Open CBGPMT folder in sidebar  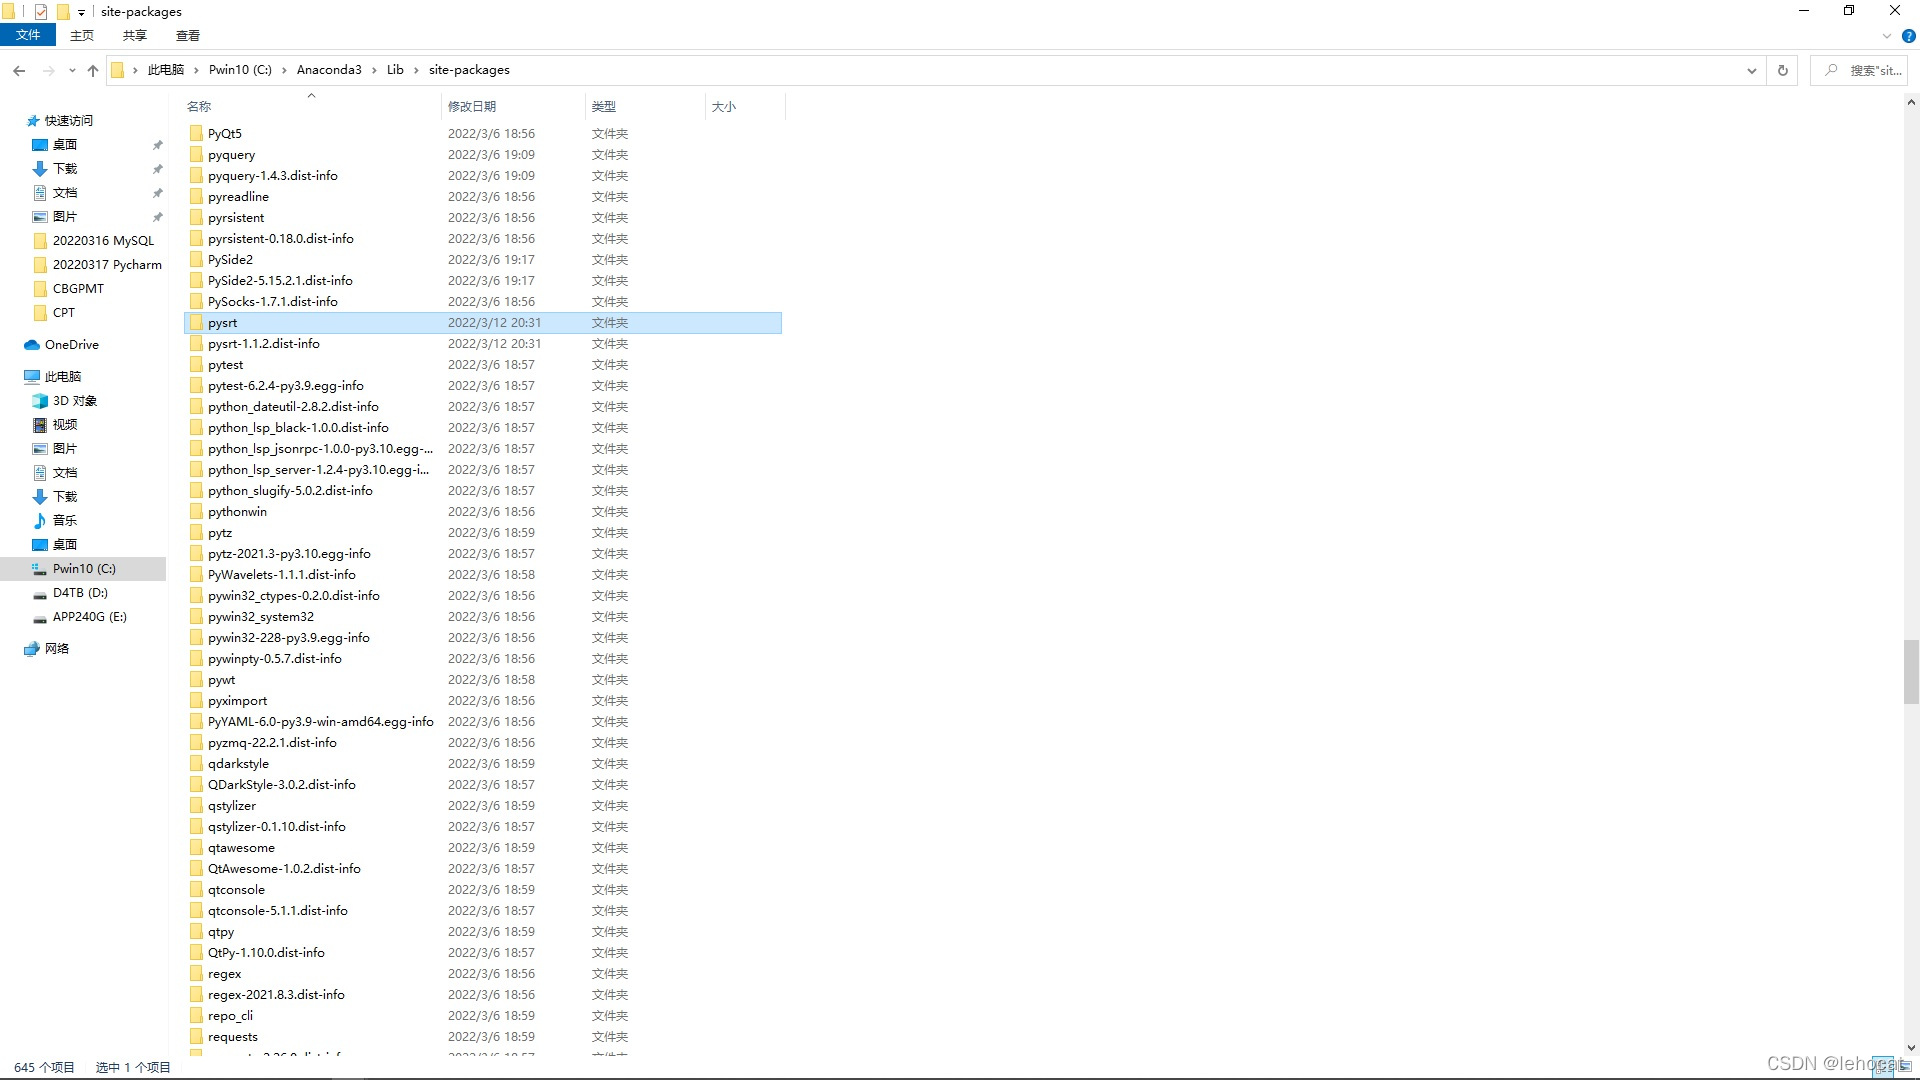tap(78, 289)
